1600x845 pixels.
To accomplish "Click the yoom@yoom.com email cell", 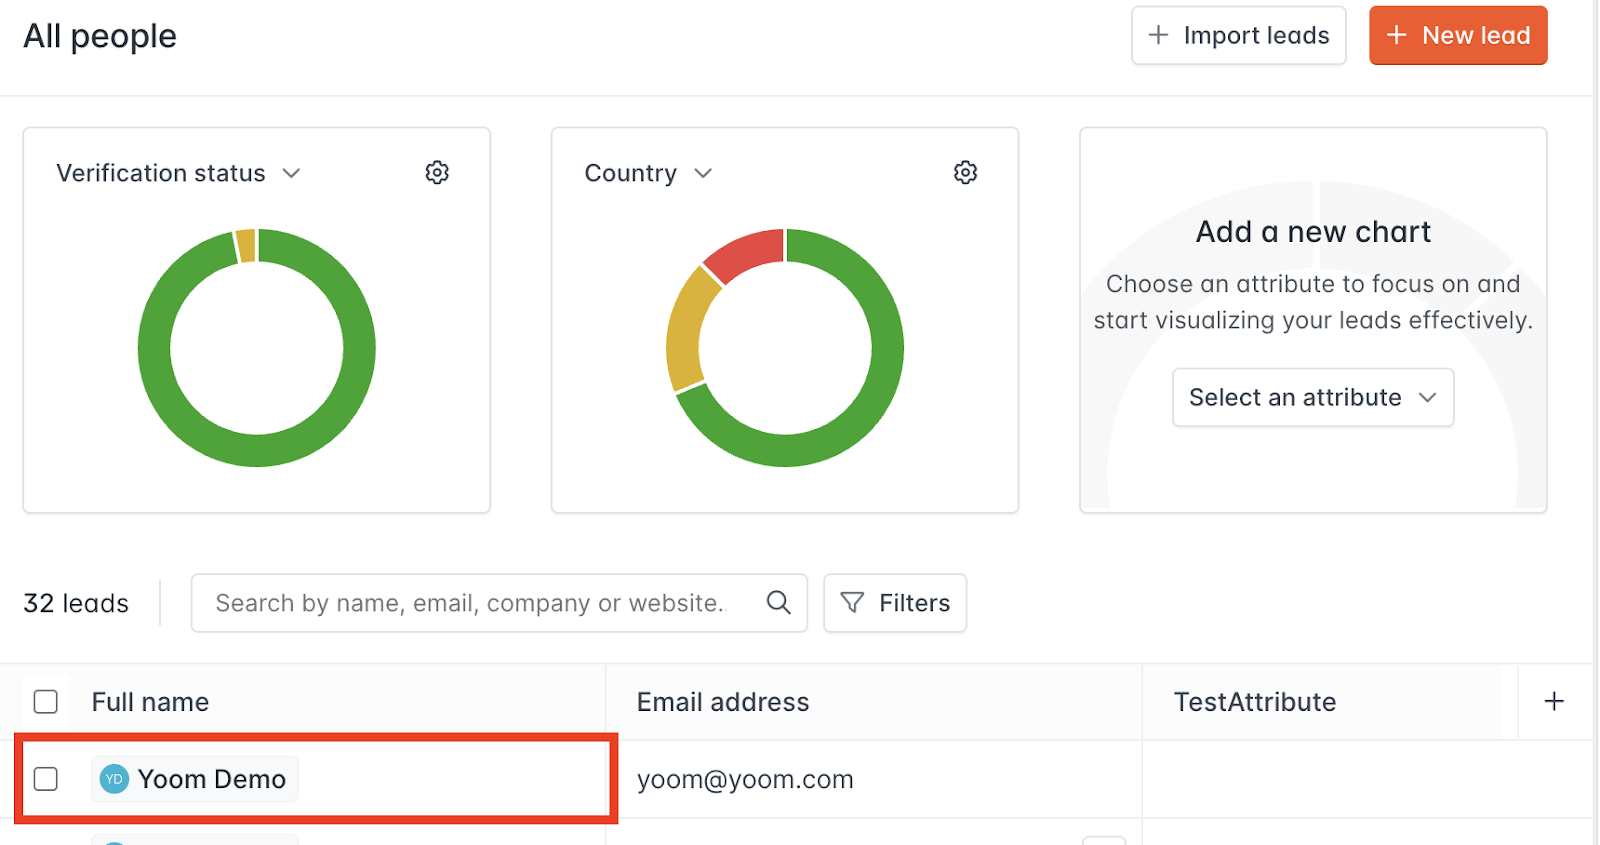I will 745,779.
